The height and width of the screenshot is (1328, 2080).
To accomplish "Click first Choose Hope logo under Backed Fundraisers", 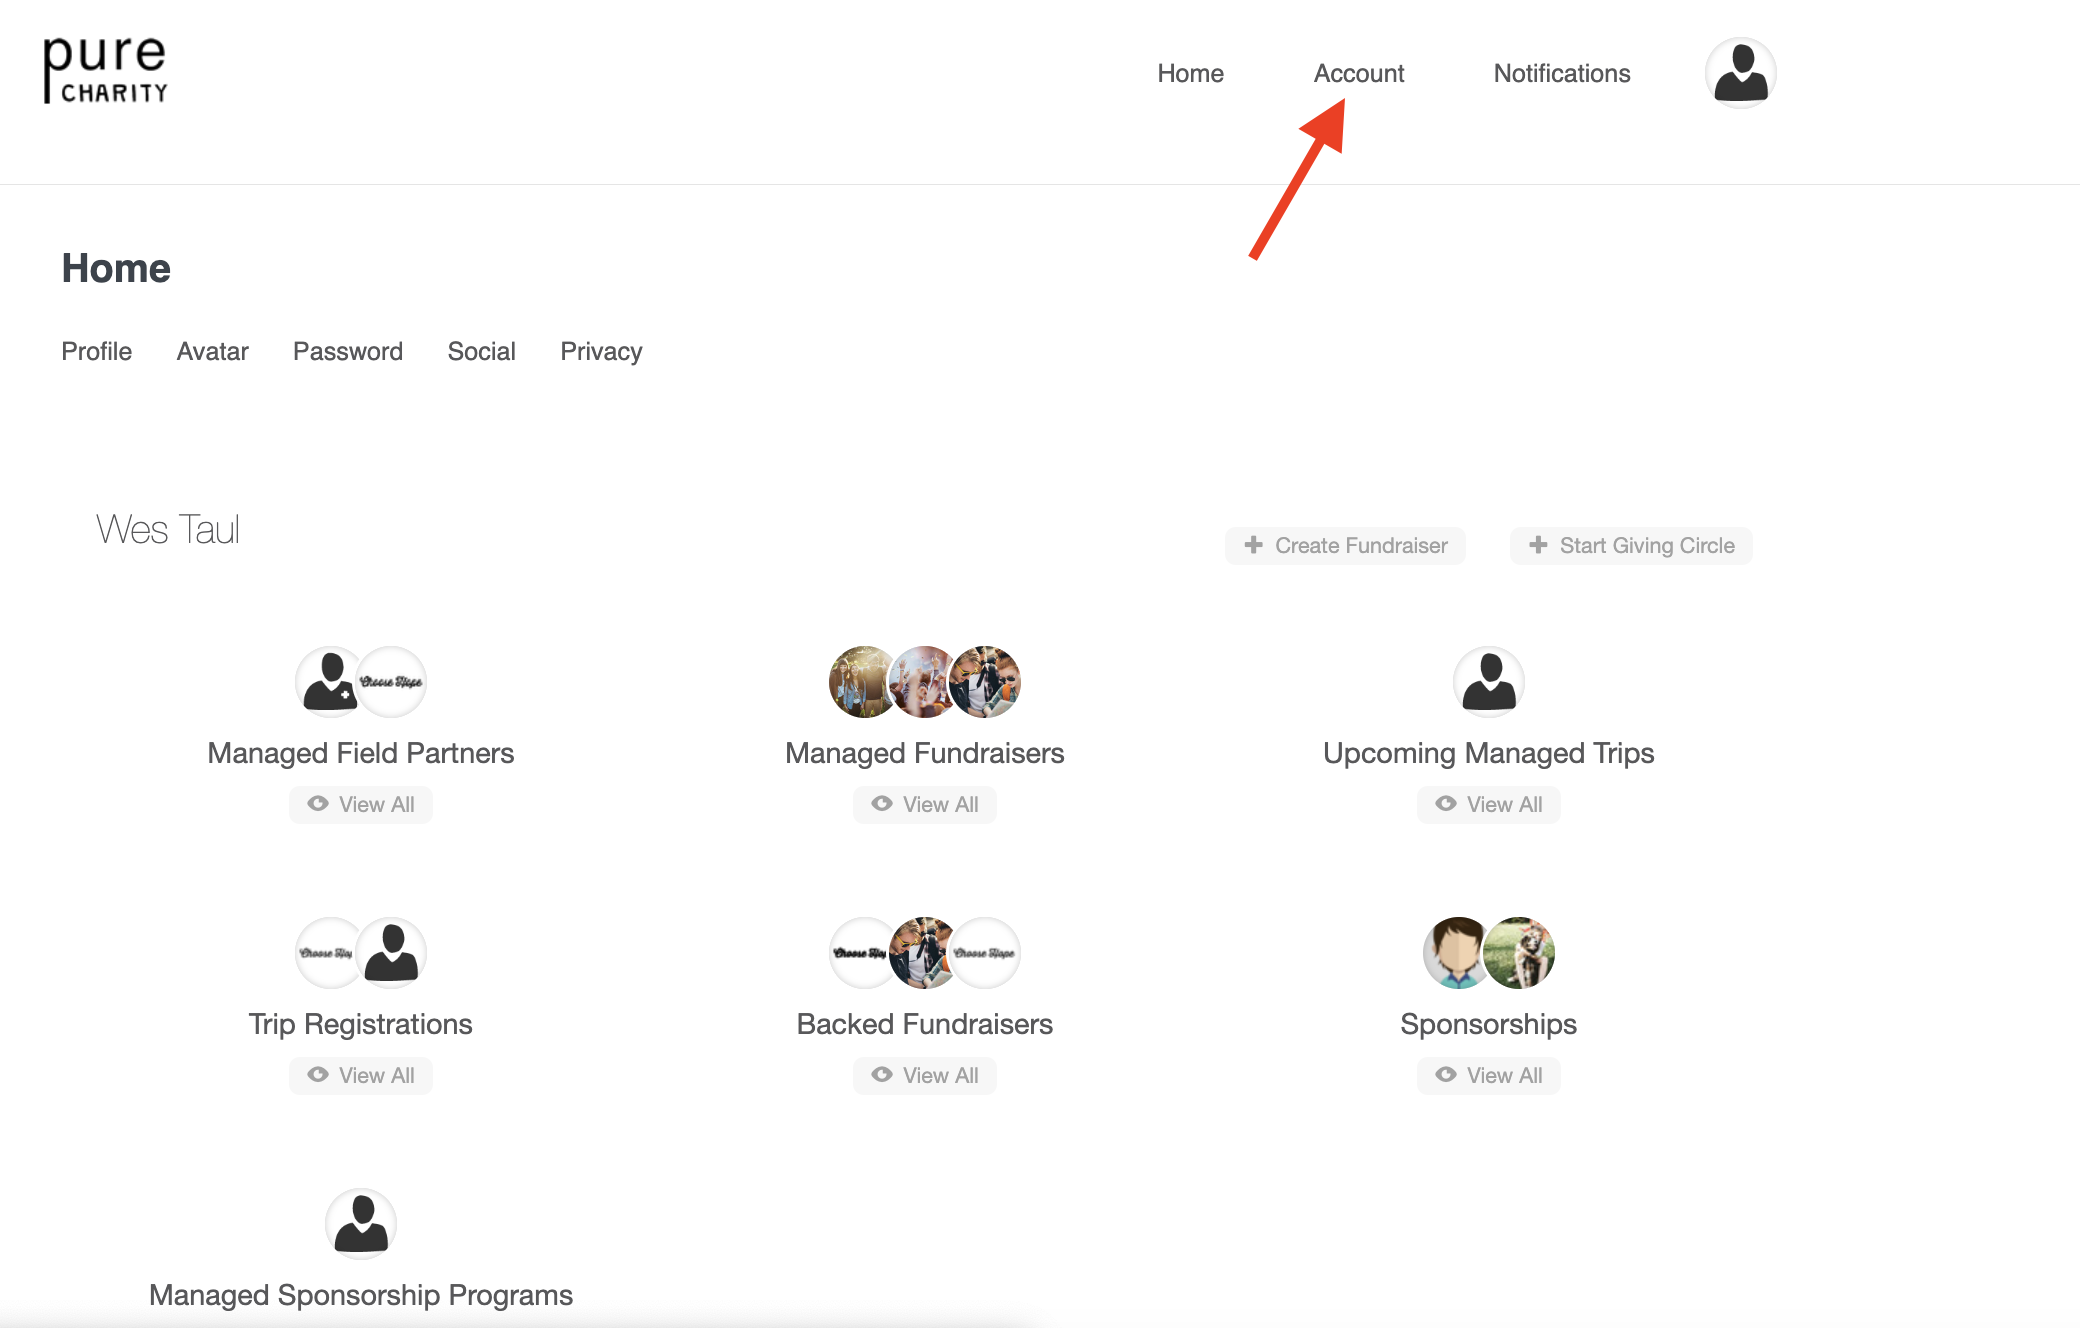I will (x=860, y=953).
